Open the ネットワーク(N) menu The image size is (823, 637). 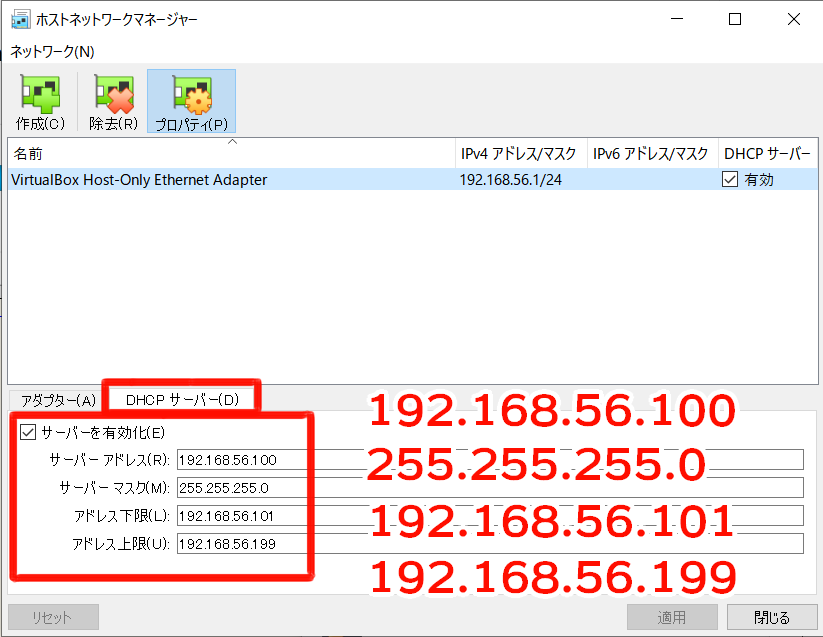click(x=52, y=51)
